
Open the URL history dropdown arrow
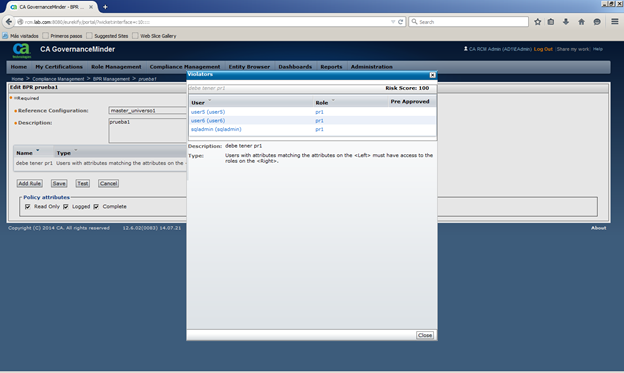pyautogui.click(x=393, y=22)
